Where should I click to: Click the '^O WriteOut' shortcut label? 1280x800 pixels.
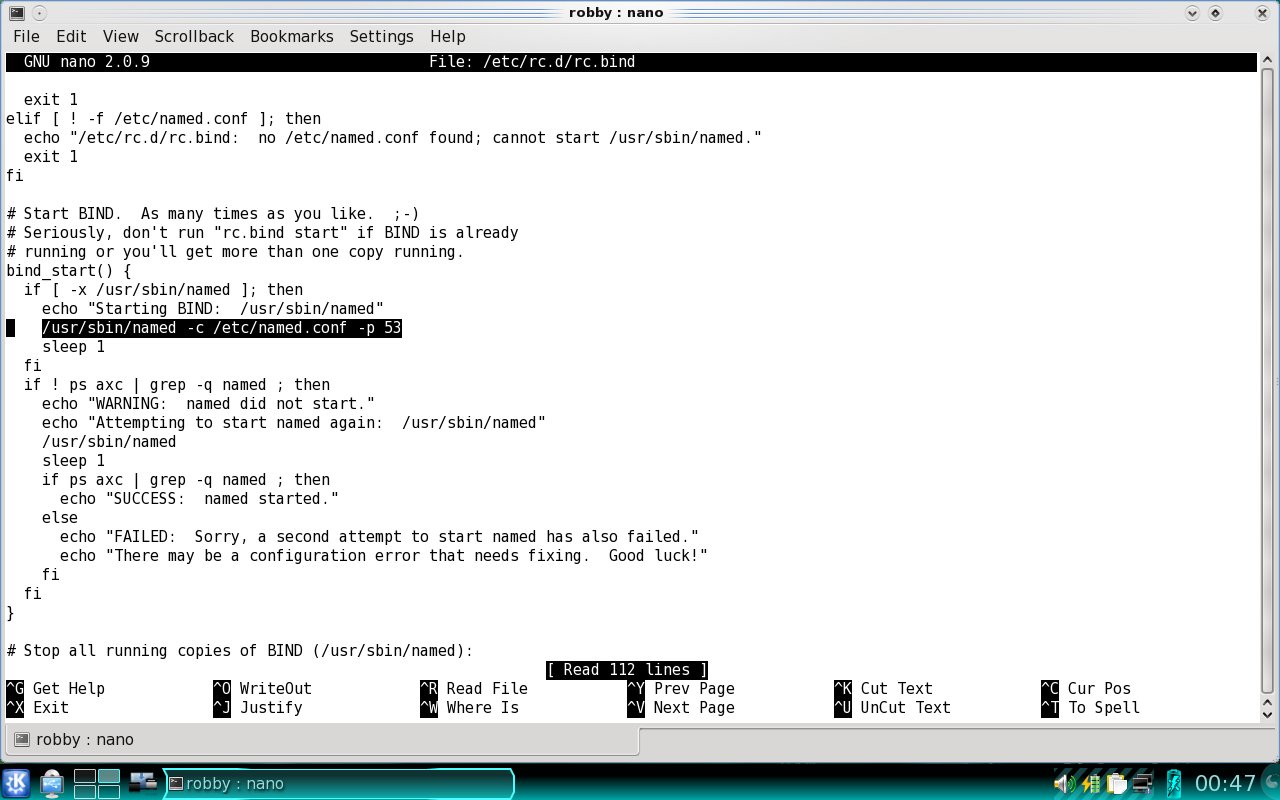pyautogui.click(x=262, y=689)
